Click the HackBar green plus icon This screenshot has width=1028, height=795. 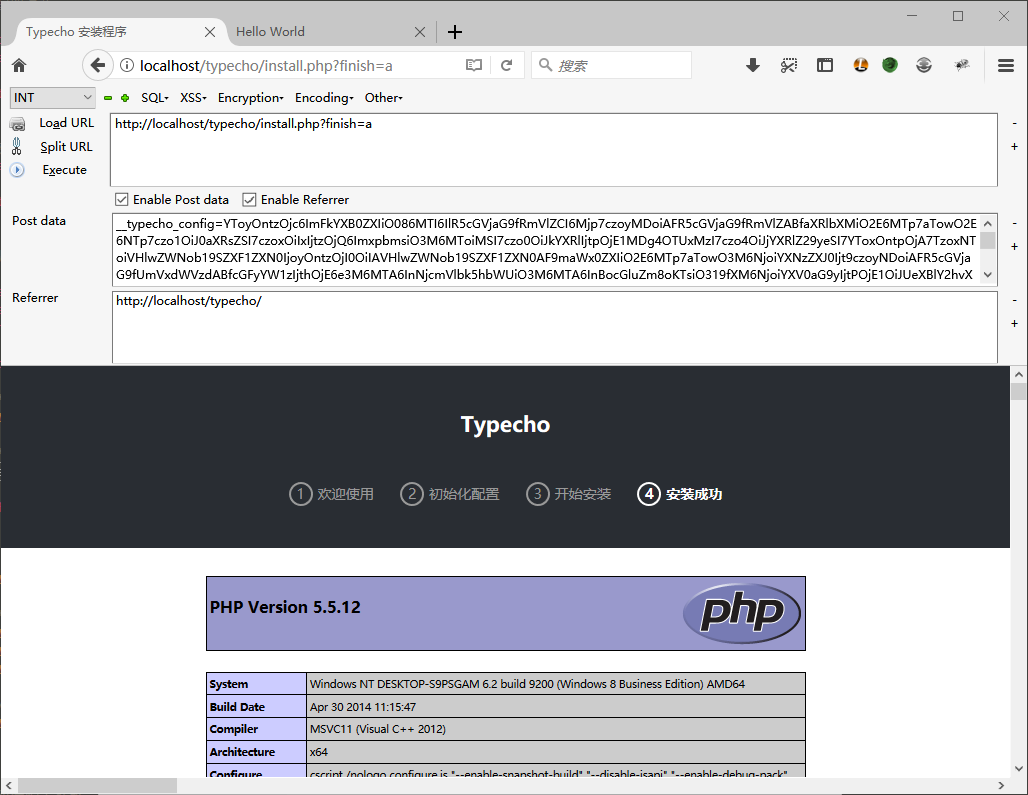125,98
